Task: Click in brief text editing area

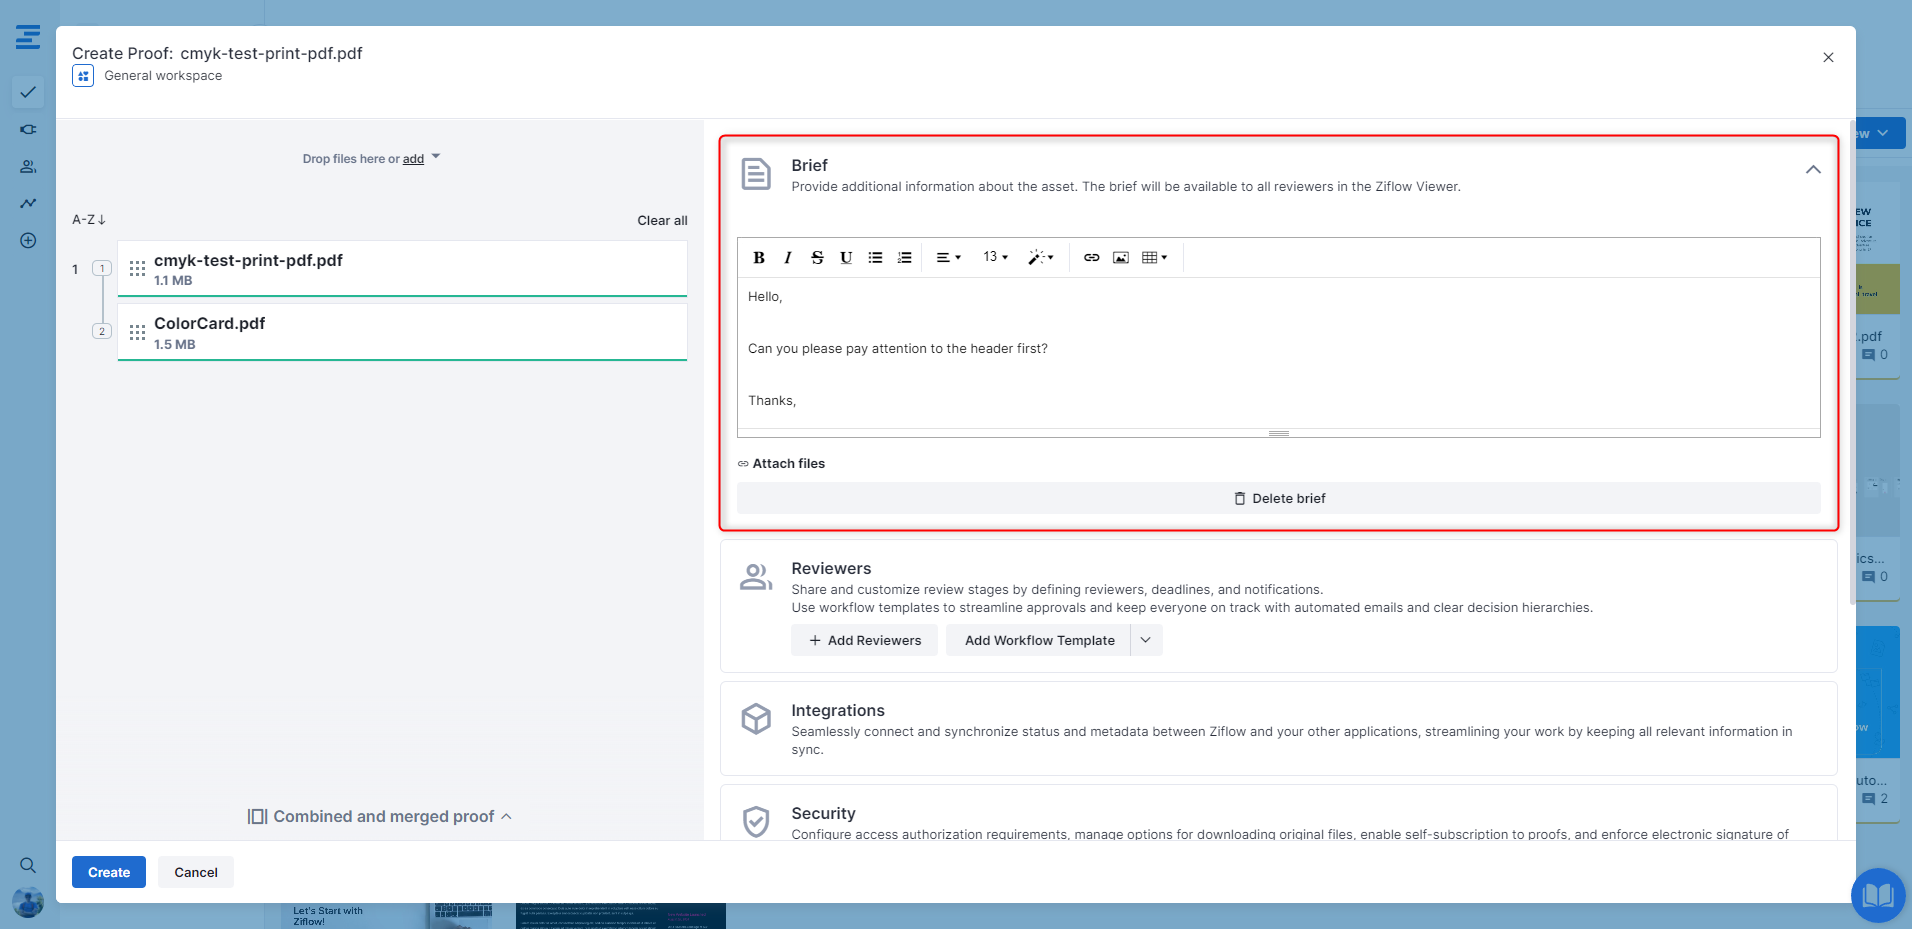Action: pyautogui.click(x=1279, y=353)
